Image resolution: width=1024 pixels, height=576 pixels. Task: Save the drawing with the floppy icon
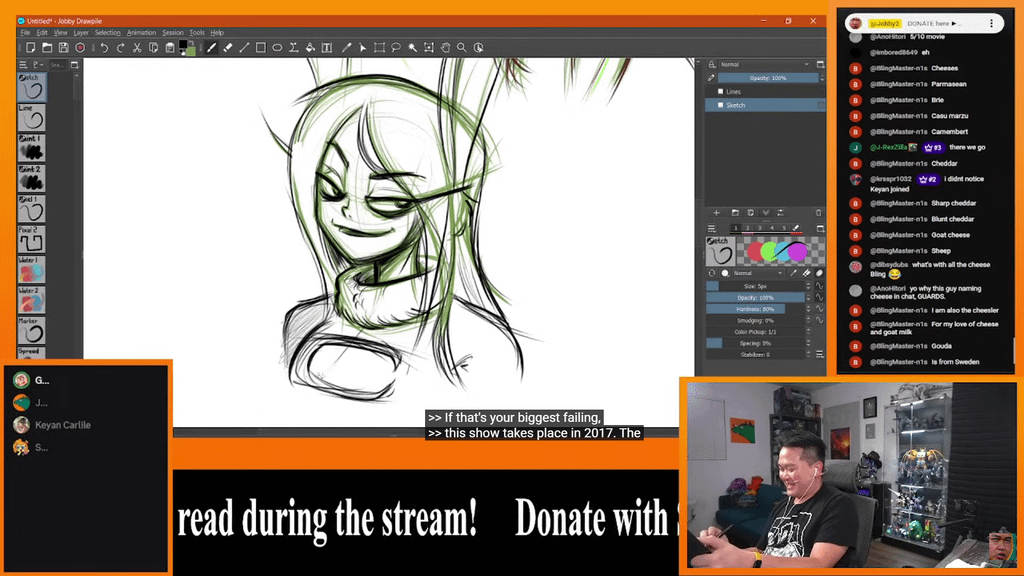tap(63, 48)
